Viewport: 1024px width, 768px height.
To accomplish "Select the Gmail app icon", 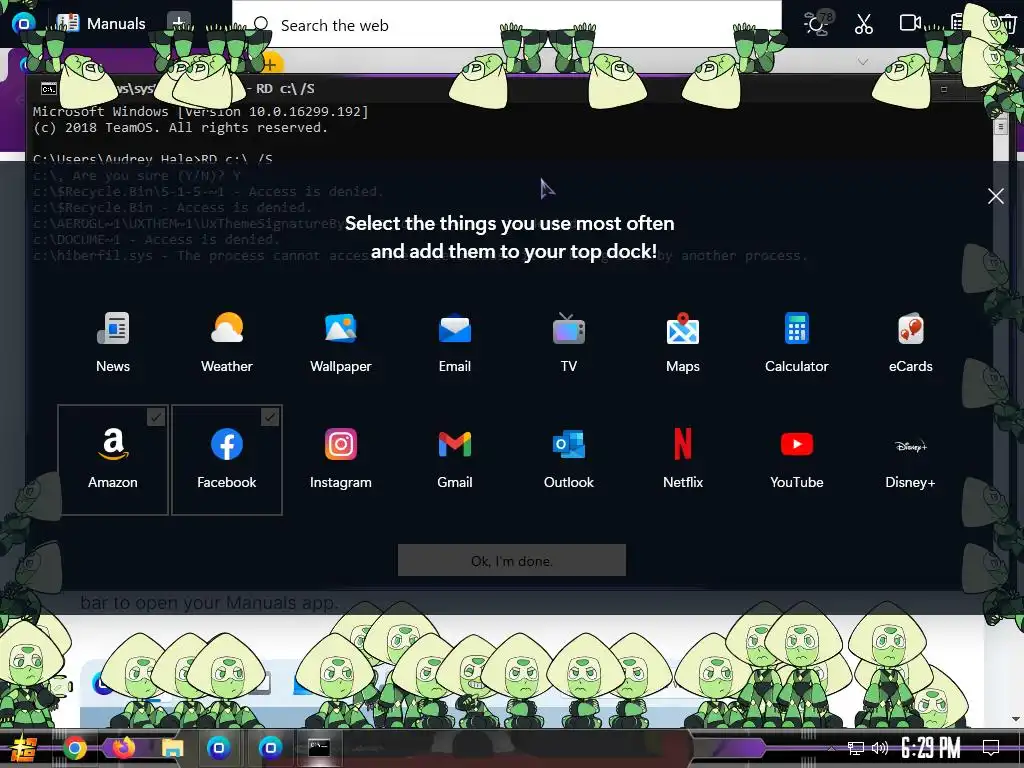I will 455,444.
